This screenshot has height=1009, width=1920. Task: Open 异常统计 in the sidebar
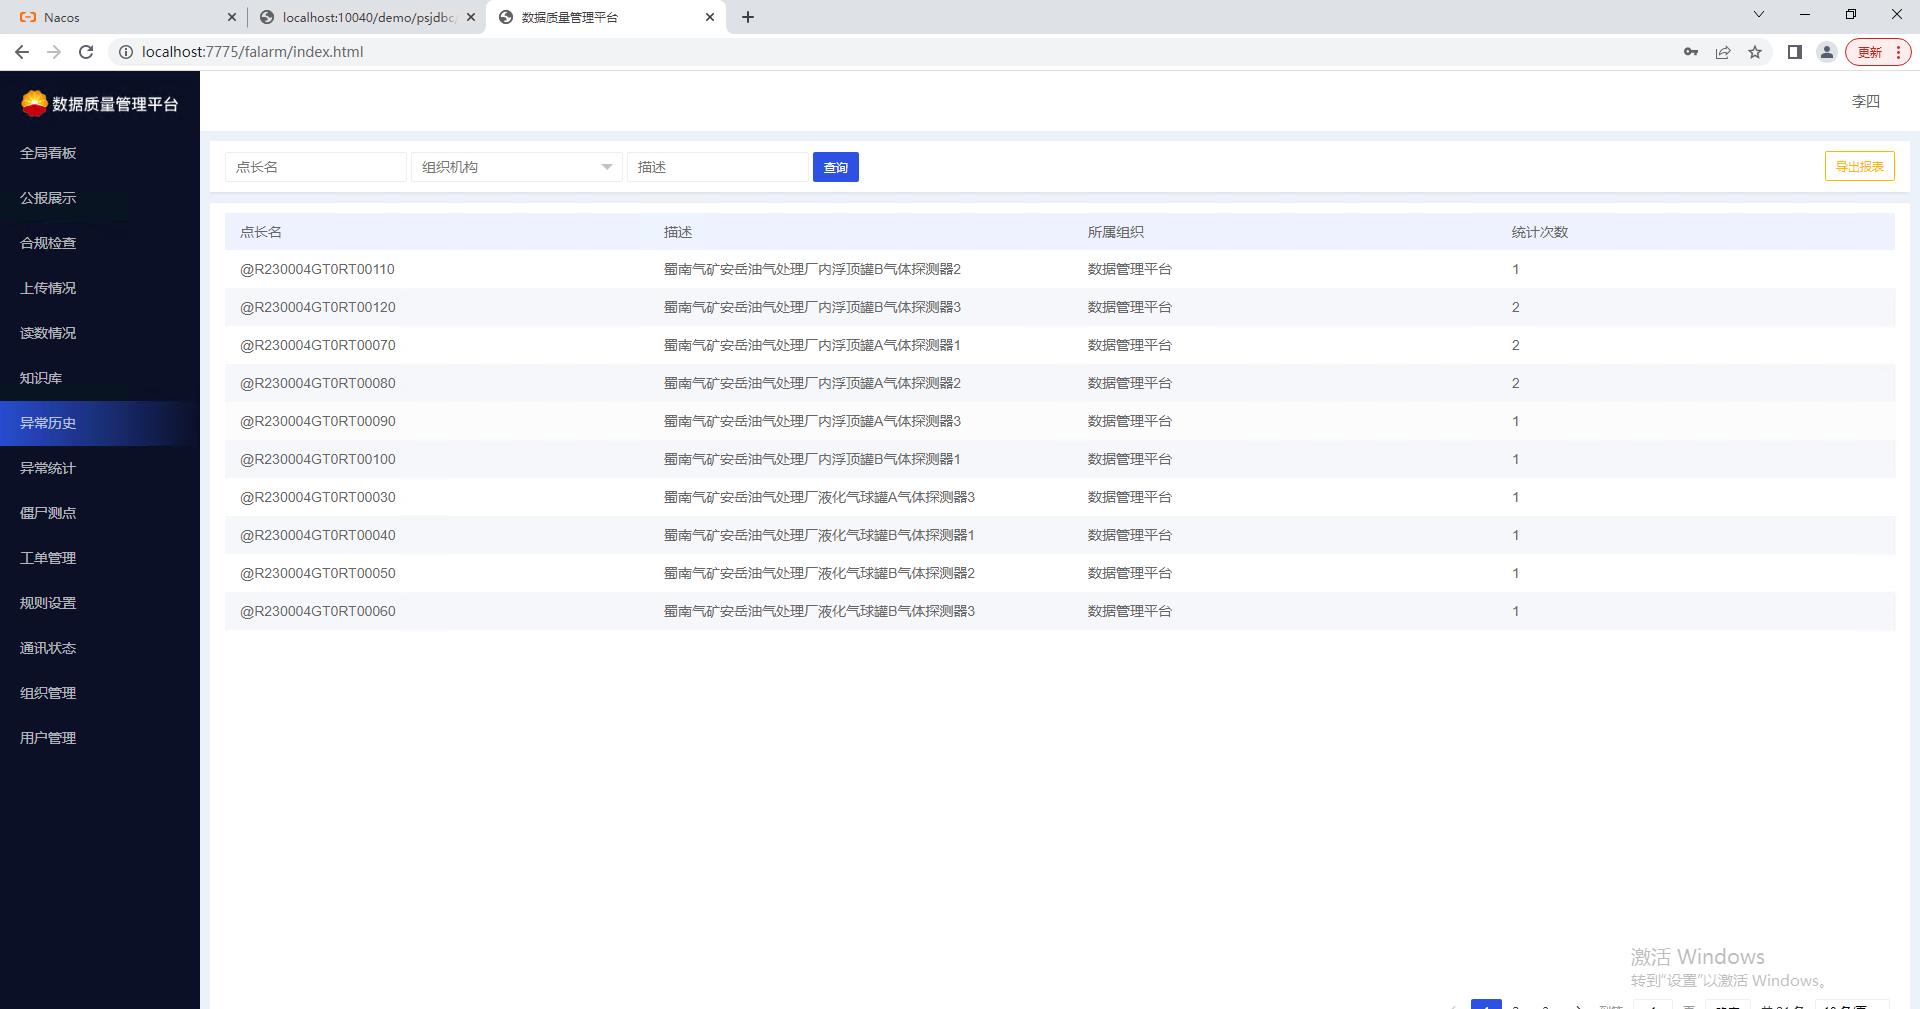pos(48,468)
